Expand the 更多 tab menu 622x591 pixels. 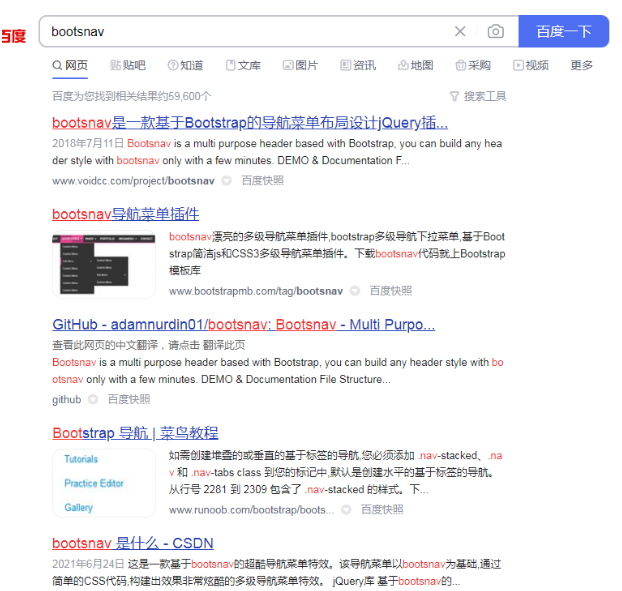pyautogui.click(x=582, y=65)
